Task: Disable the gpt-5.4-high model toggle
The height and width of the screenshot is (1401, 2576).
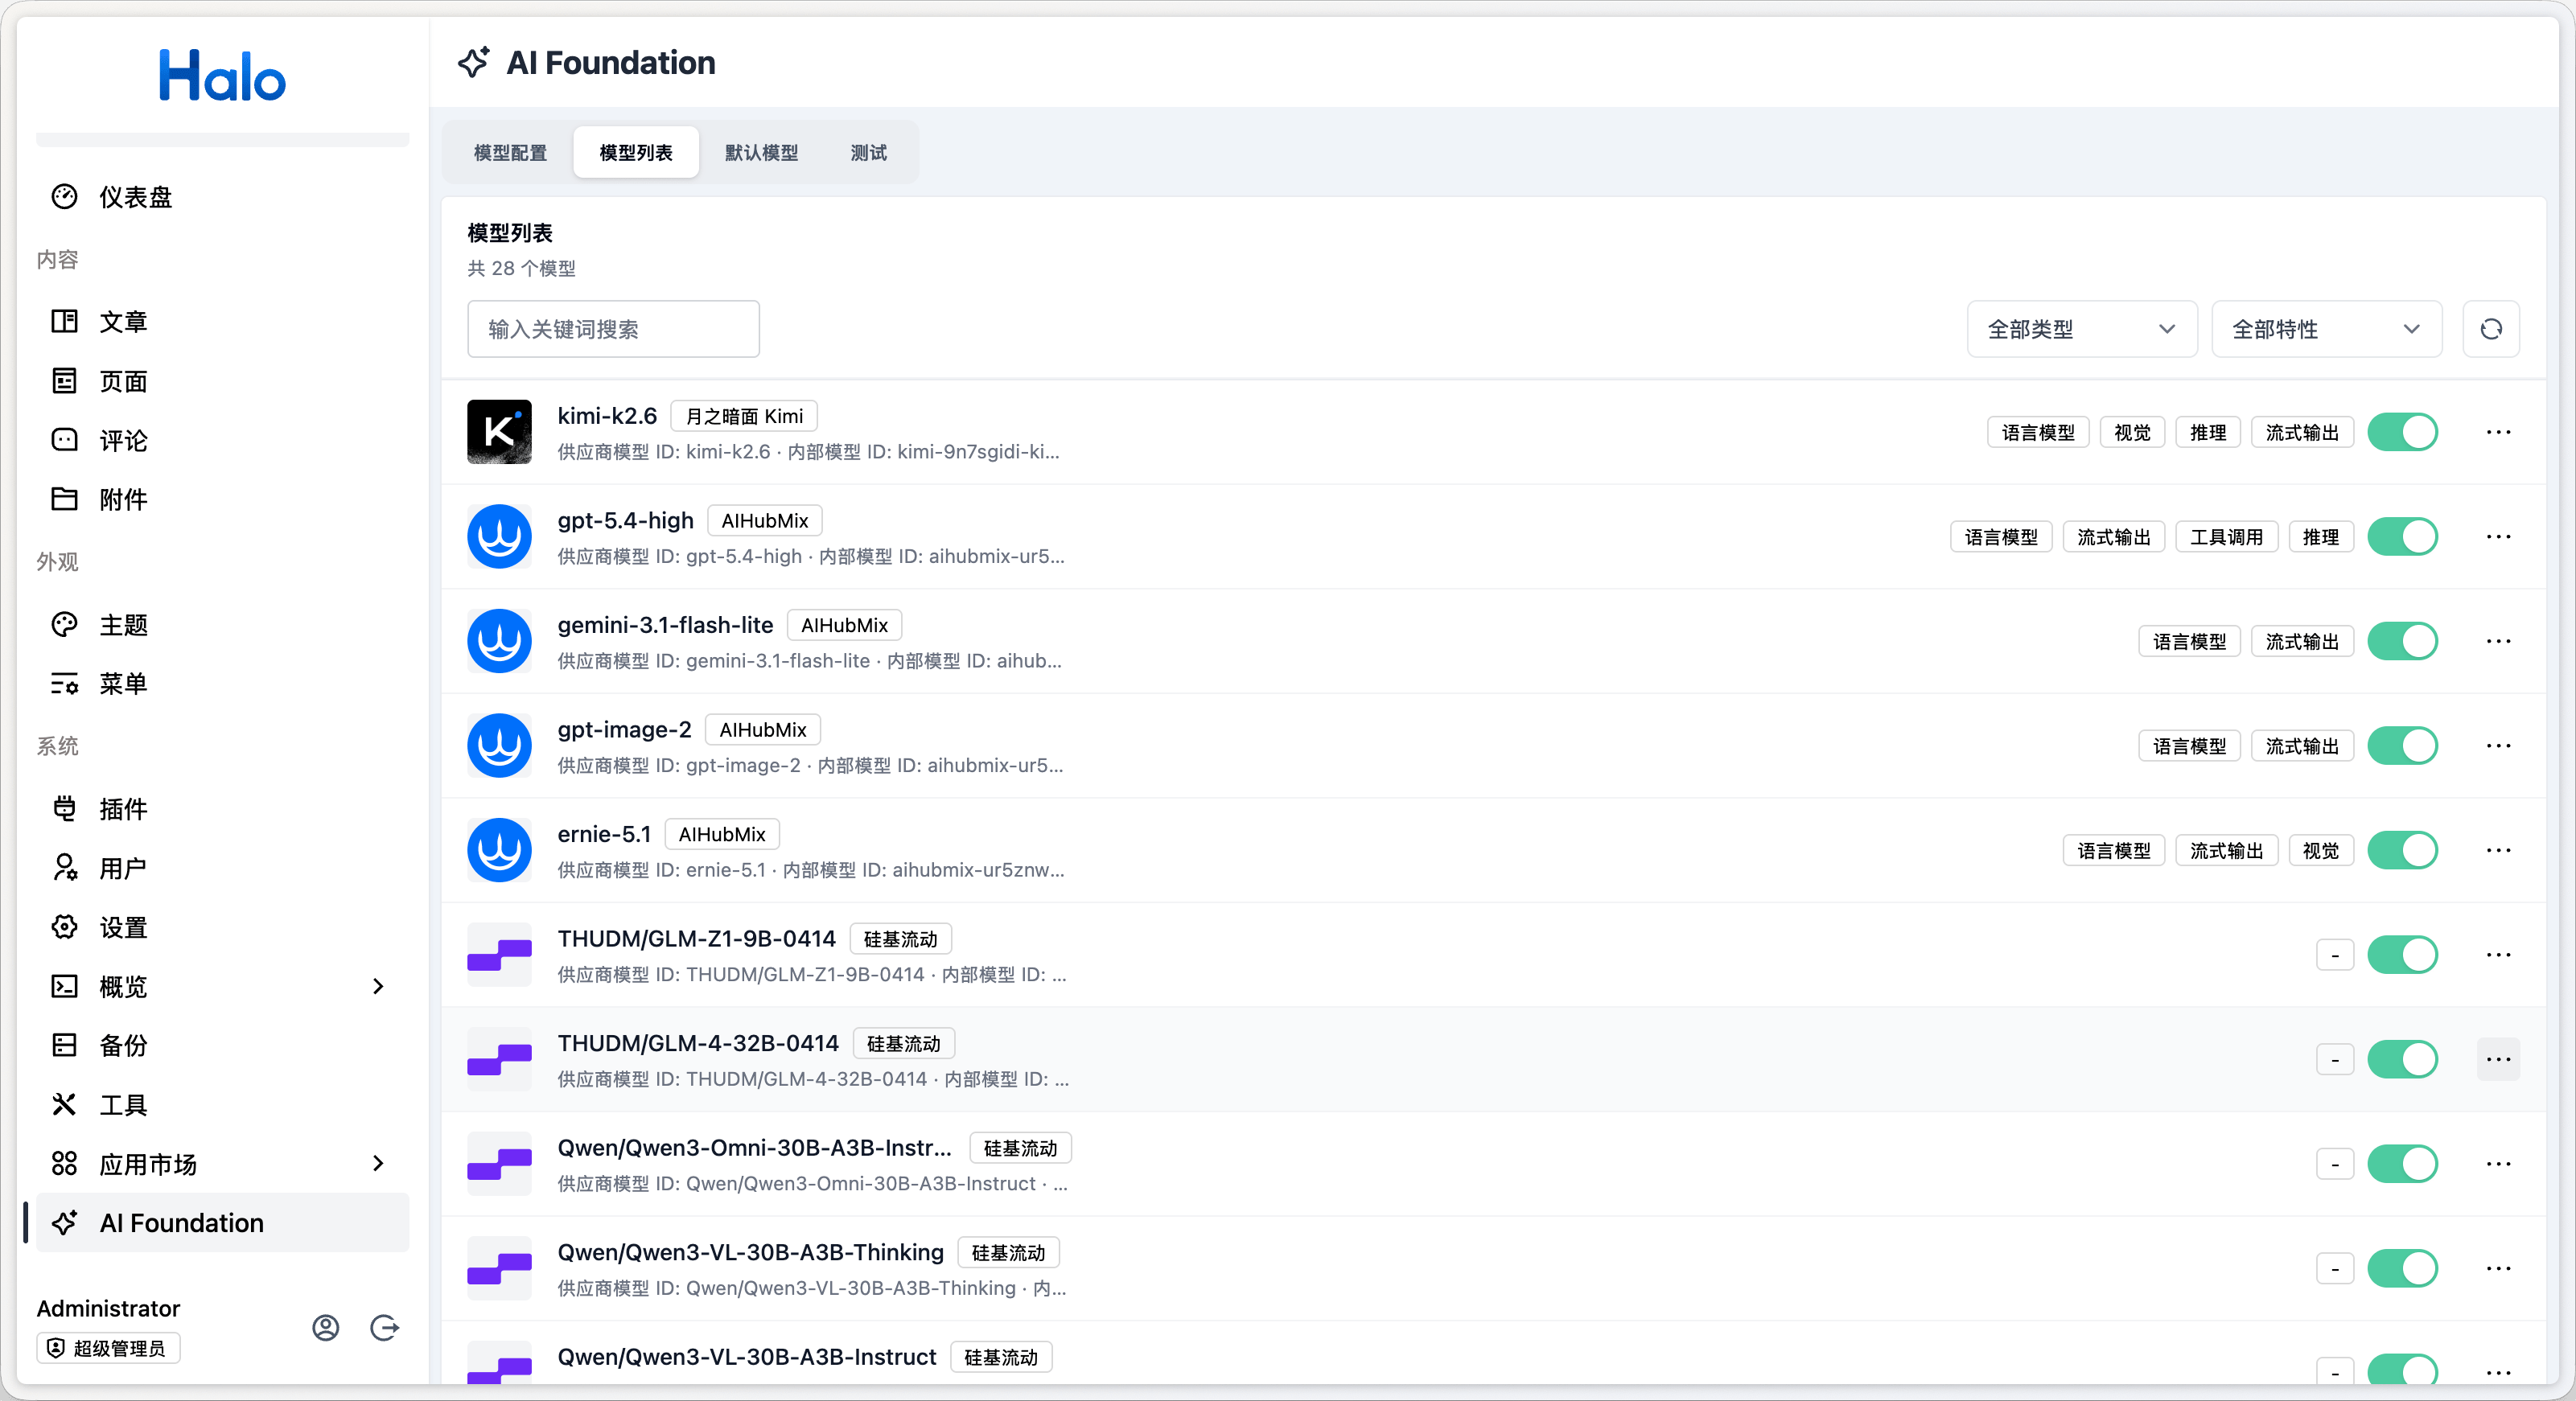Action: click(x=2402, y=537)
